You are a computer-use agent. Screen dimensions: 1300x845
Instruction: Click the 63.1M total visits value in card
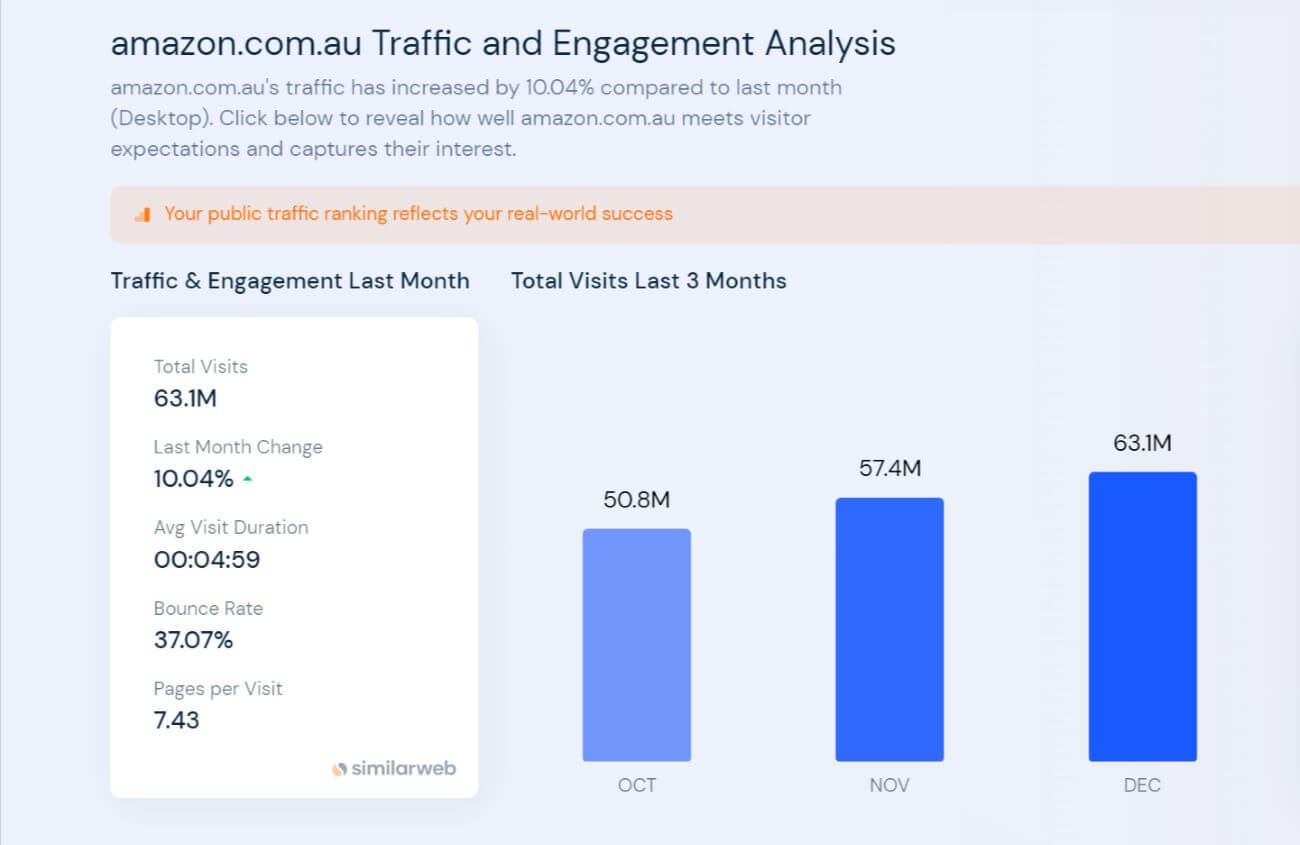click(x=185, y=398)
